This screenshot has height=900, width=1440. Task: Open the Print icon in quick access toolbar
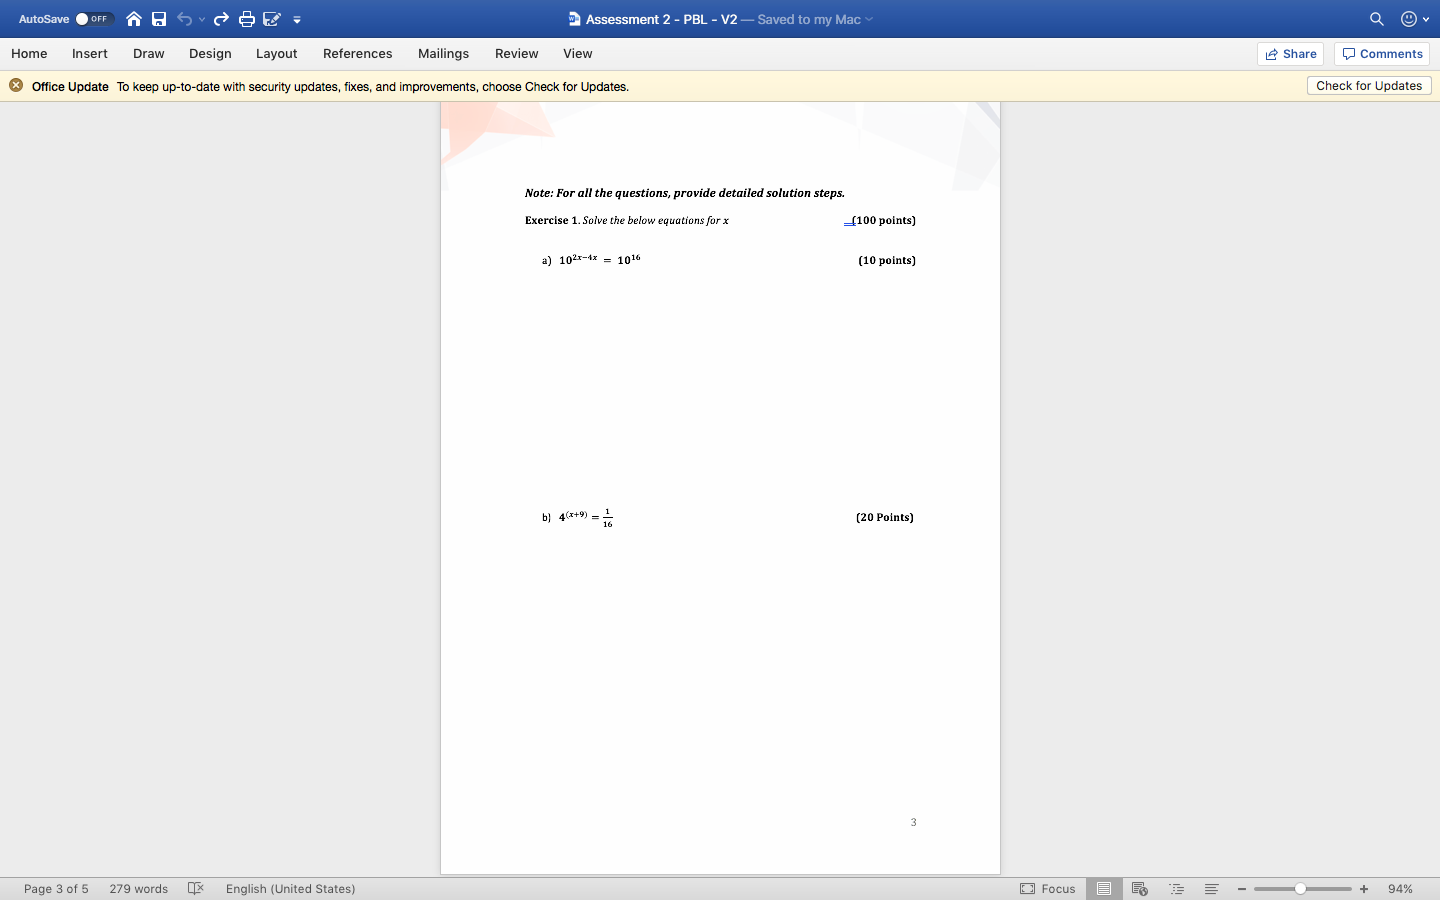246,18
